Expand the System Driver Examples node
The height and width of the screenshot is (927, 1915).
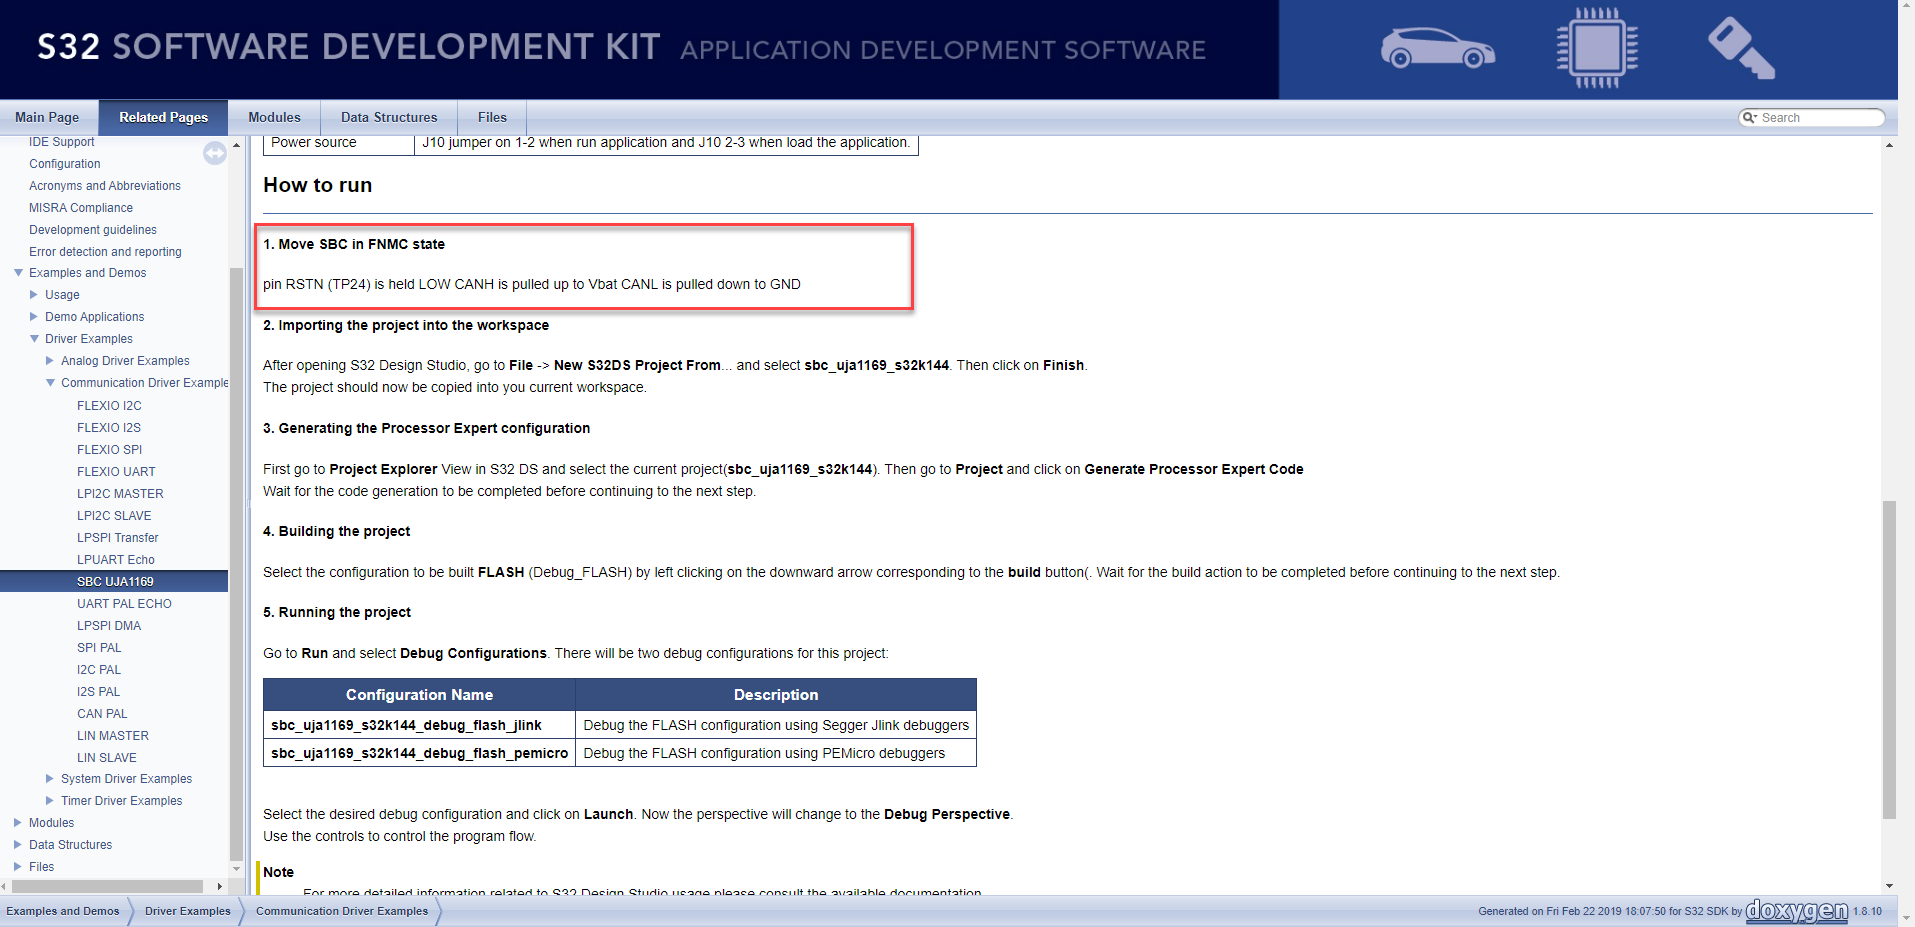tap(50, 779)
